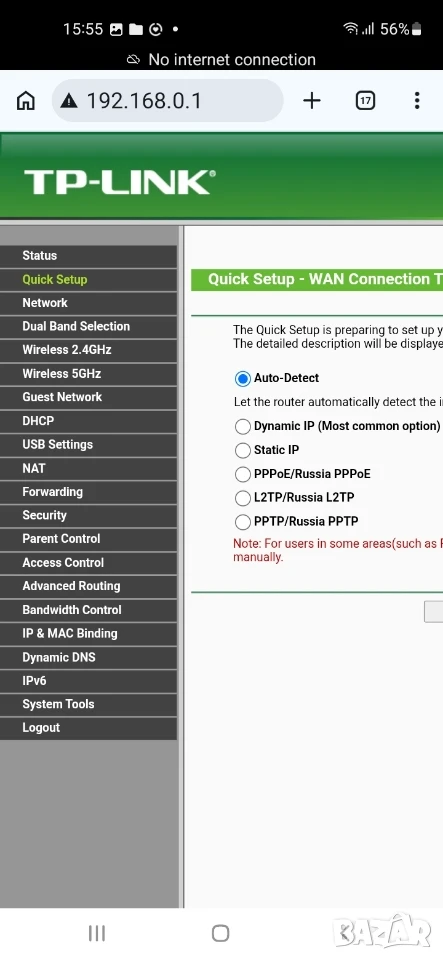Click the TP-LINK logo
Screen dimensions: 443x960
pyautogui.click(x=120, y=182)
